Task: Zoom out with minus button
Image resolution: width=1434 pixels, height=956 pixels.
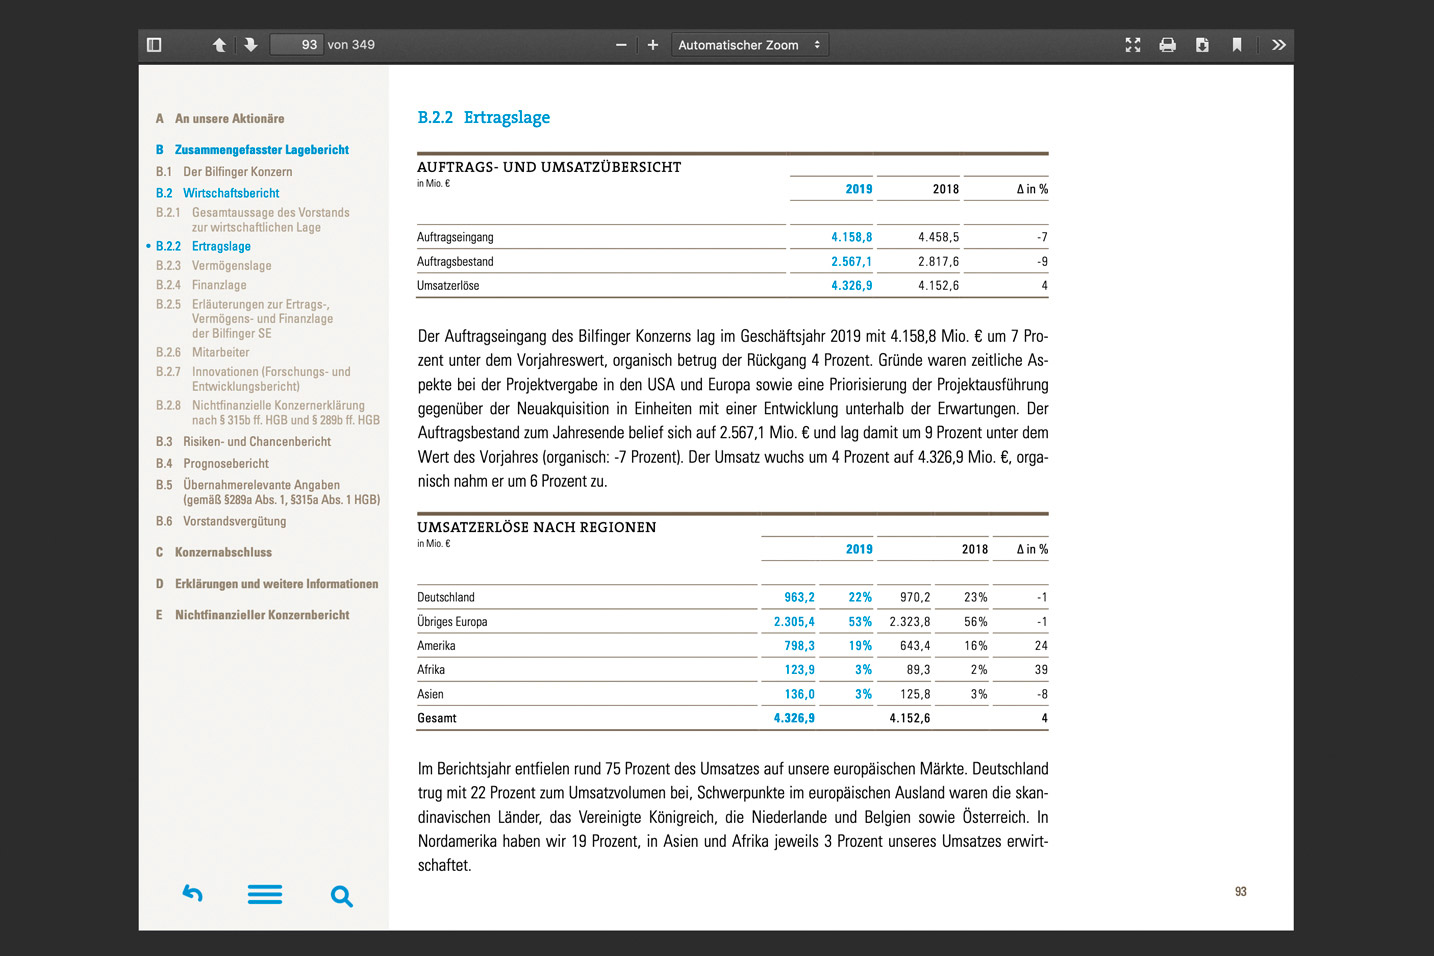Action: pos(621,45)
